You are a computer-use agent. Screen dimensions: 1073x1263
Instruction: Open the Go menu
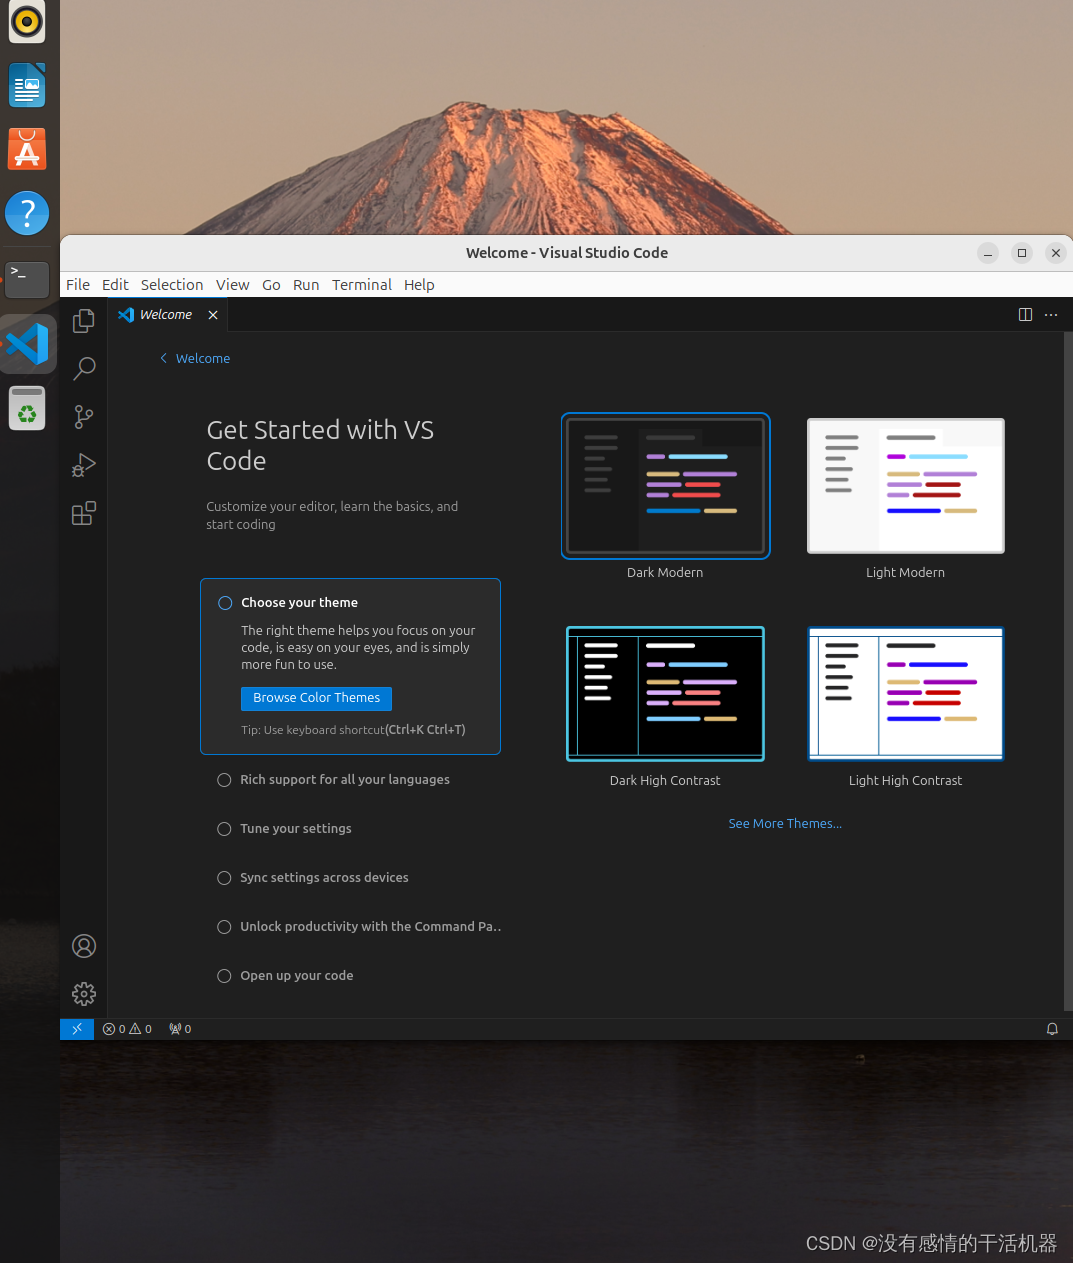[x=271, y=285]
